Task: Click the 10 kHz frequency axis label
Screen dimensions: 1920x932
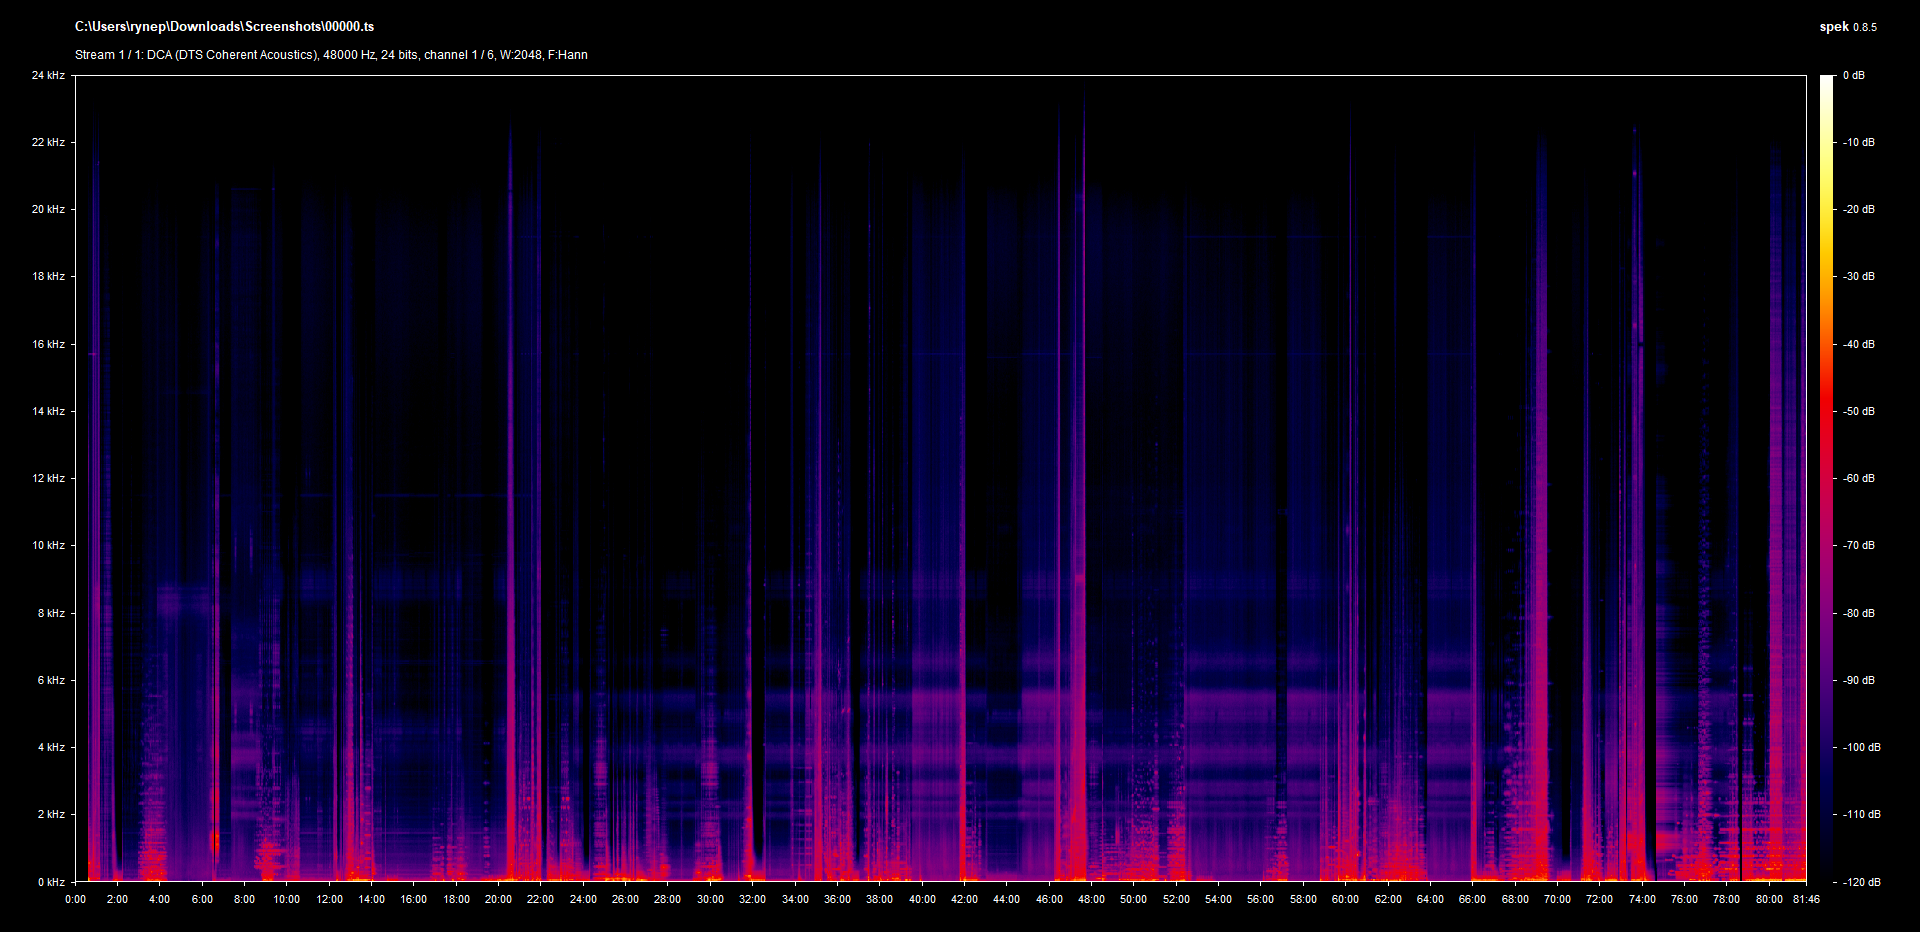Action: coord(48,545)
